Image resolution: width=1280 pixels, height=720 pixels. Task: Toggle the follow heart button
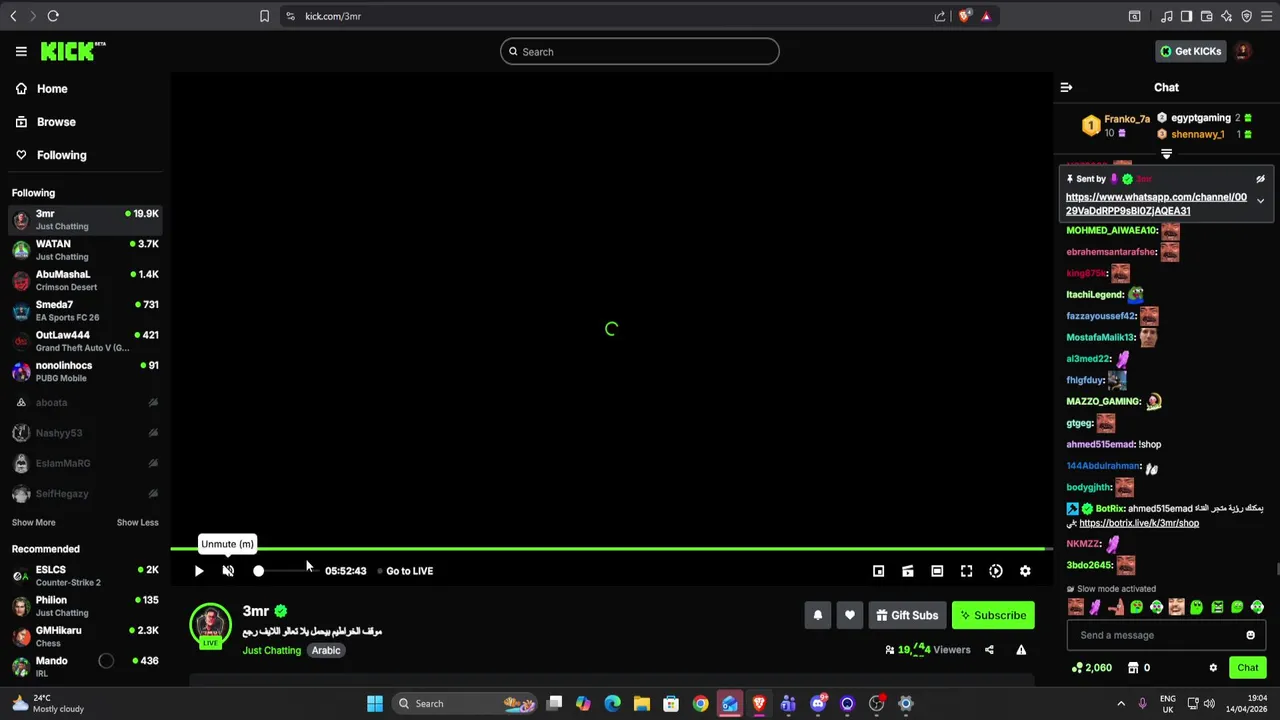849,615
